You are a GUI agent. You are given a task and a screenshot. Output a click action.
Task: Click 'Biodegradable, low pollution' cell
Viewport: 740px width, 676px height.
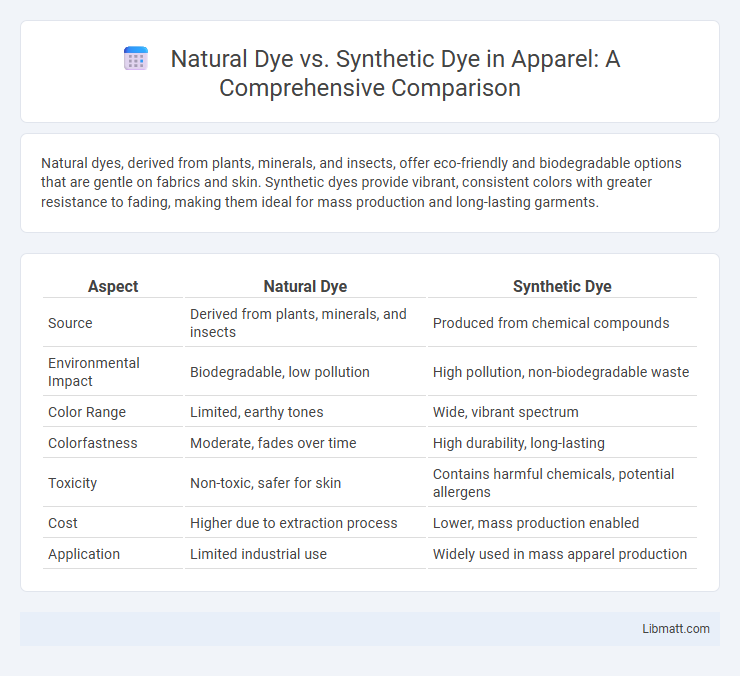(x=279, y=372)
